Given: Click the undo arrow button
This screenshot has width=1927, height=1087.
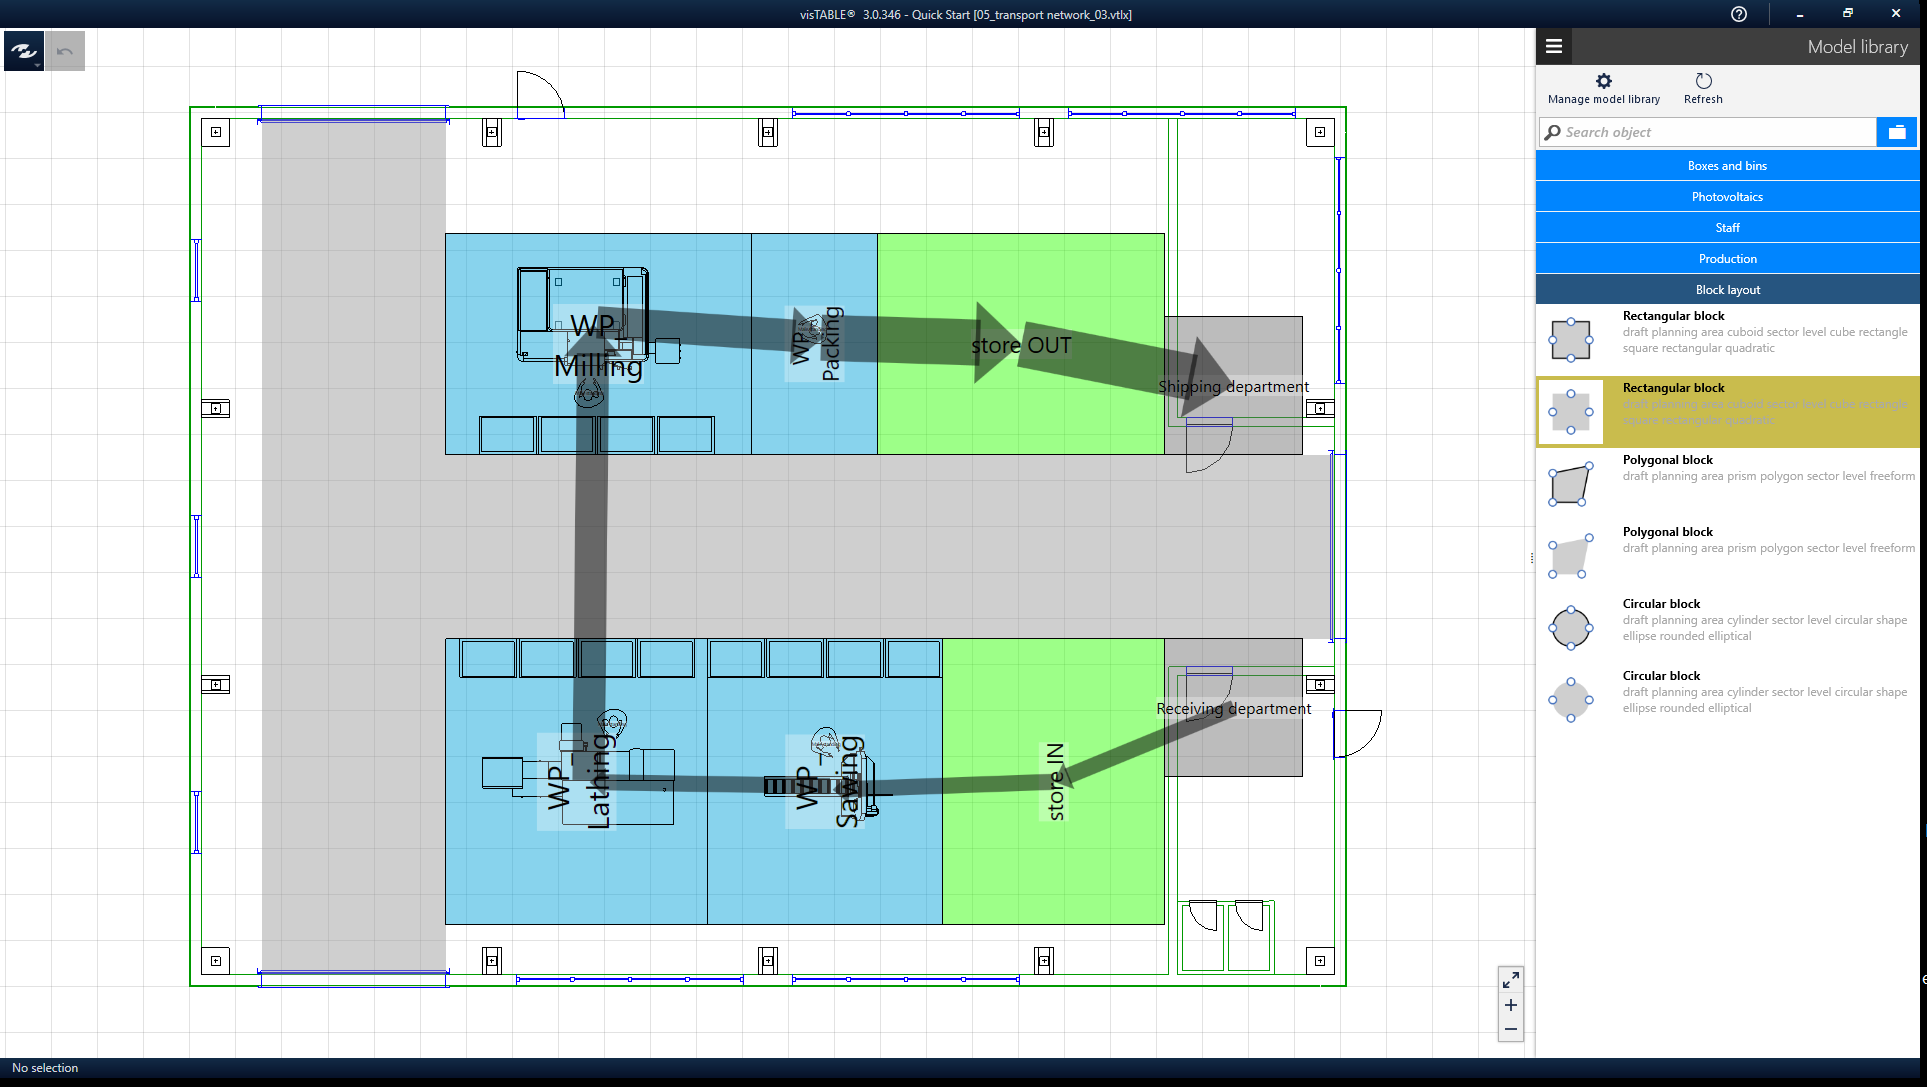Looking at the screenshot, I should click(x=65, y=51).
